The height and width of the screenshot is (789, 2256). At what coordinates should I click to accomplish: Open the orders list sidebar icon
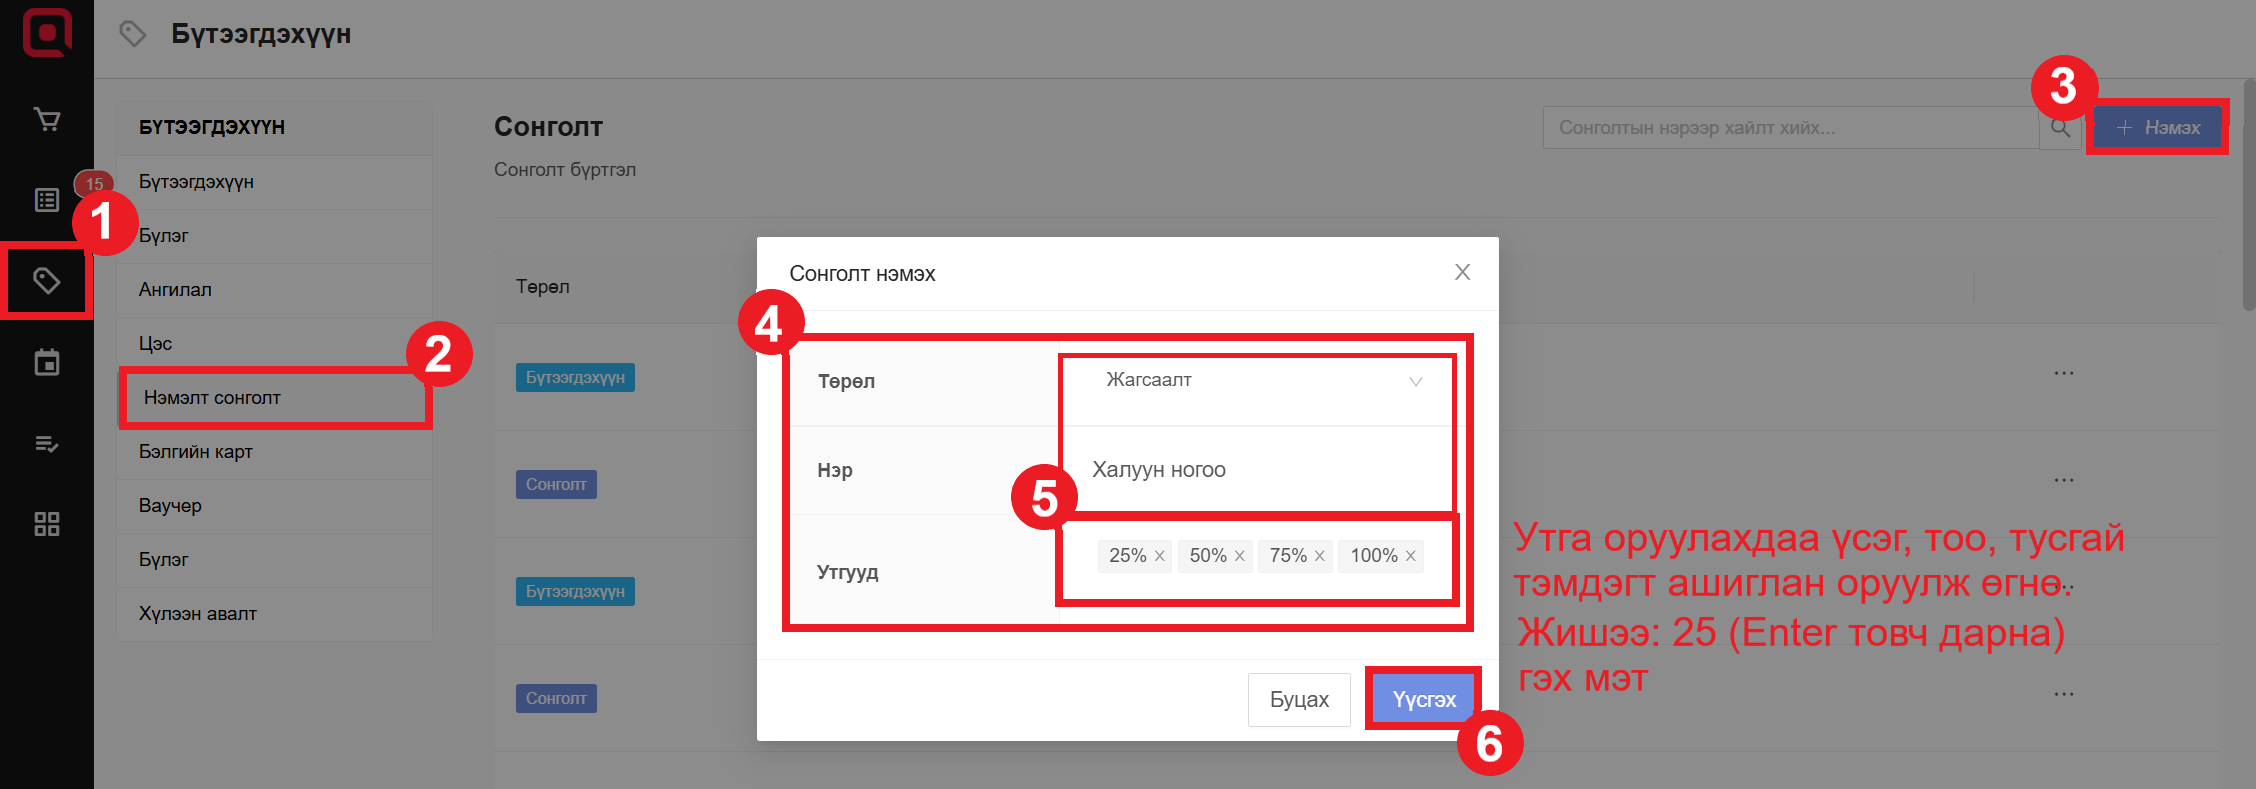point(47,200)
